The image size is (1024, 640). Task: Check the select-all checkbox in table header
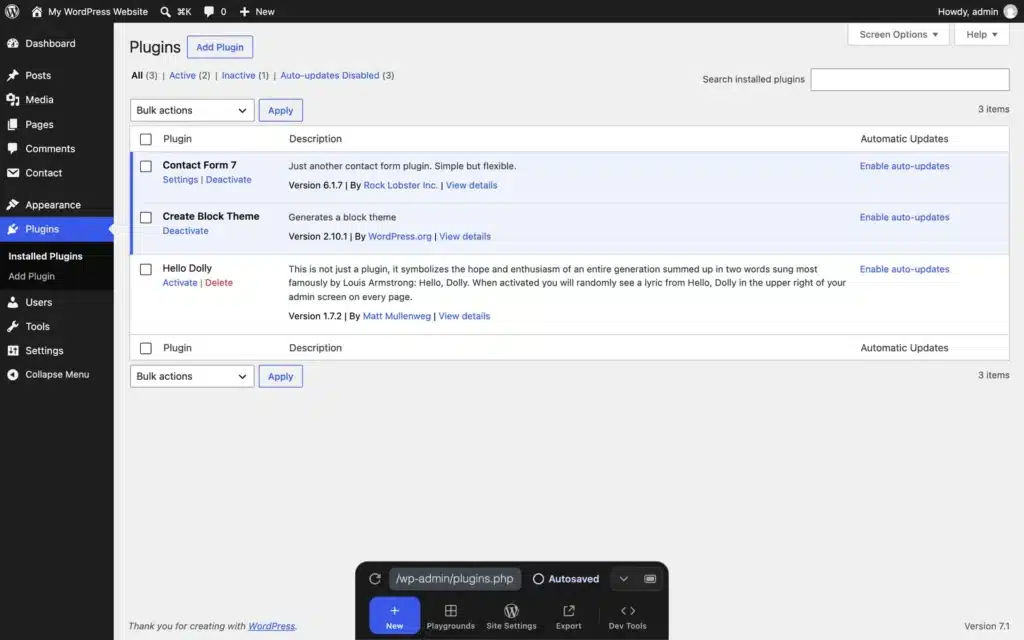coord(146,139)
